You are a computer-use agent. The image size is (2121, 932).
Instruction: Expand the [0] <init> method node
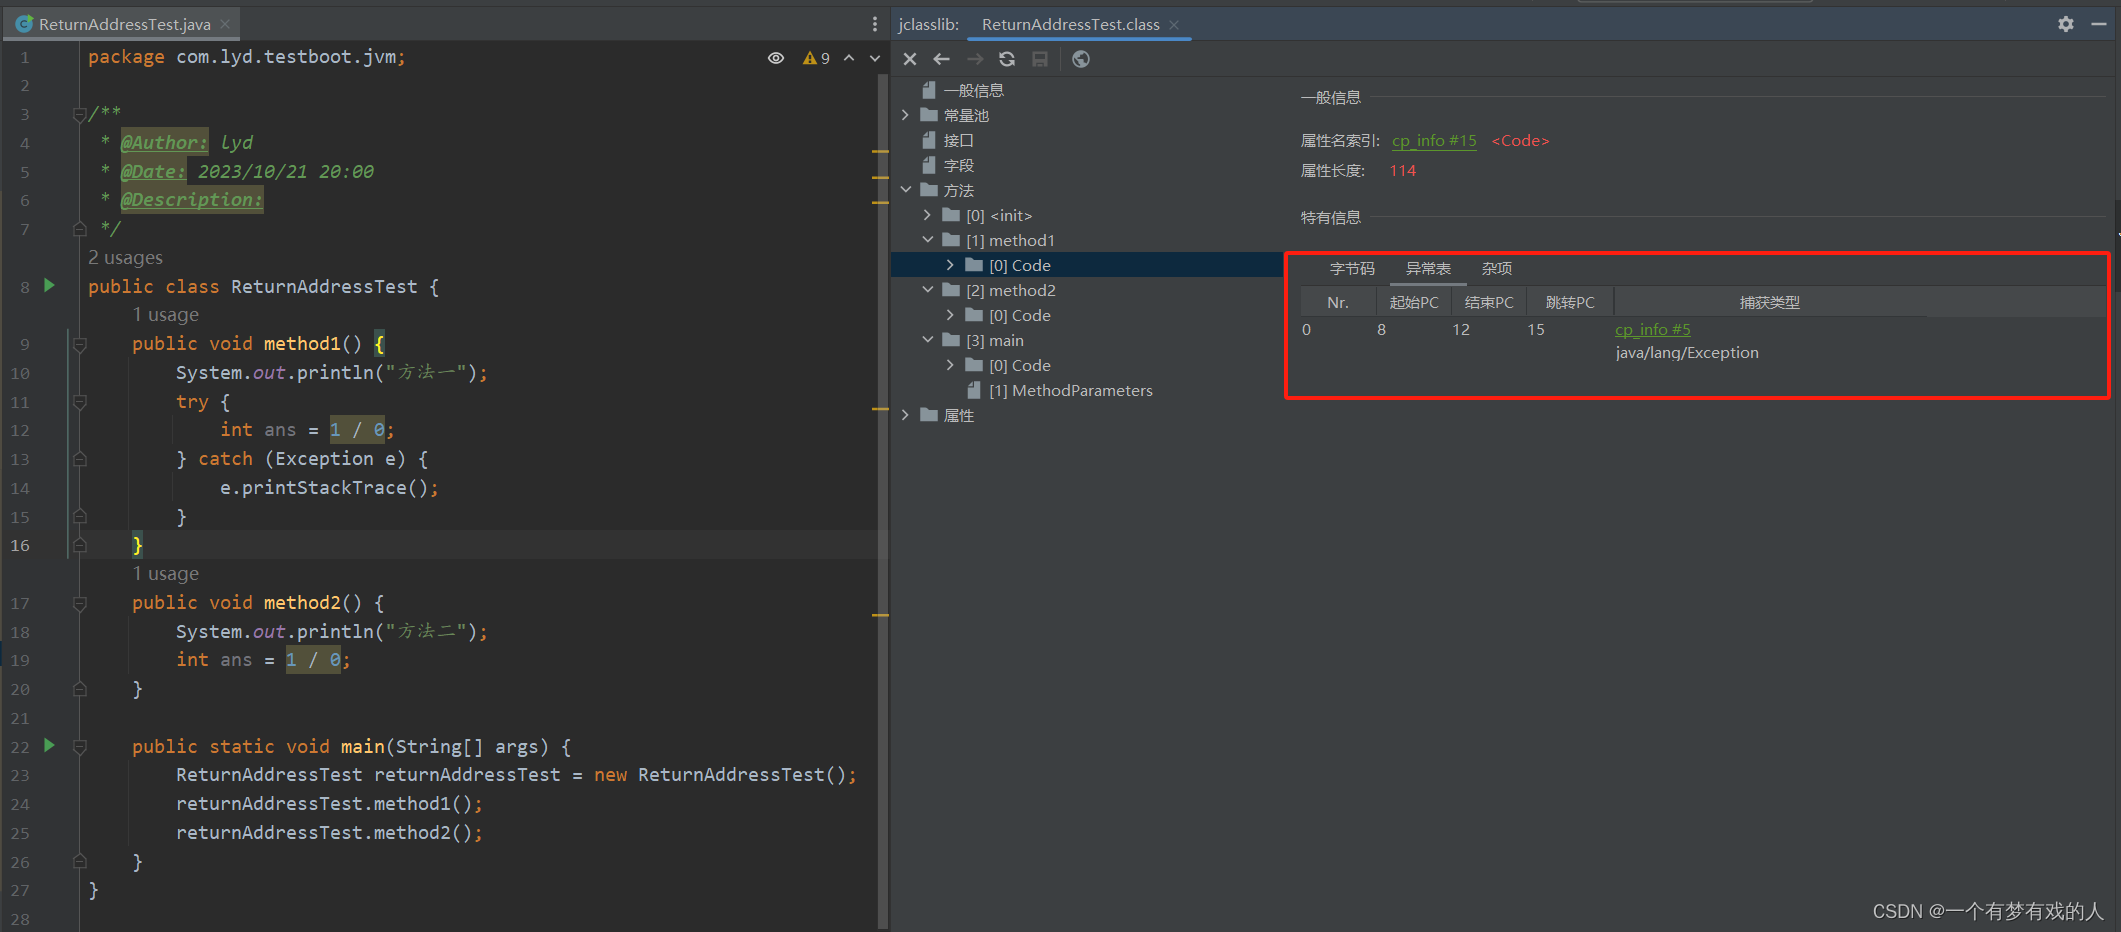click(928, 215)
